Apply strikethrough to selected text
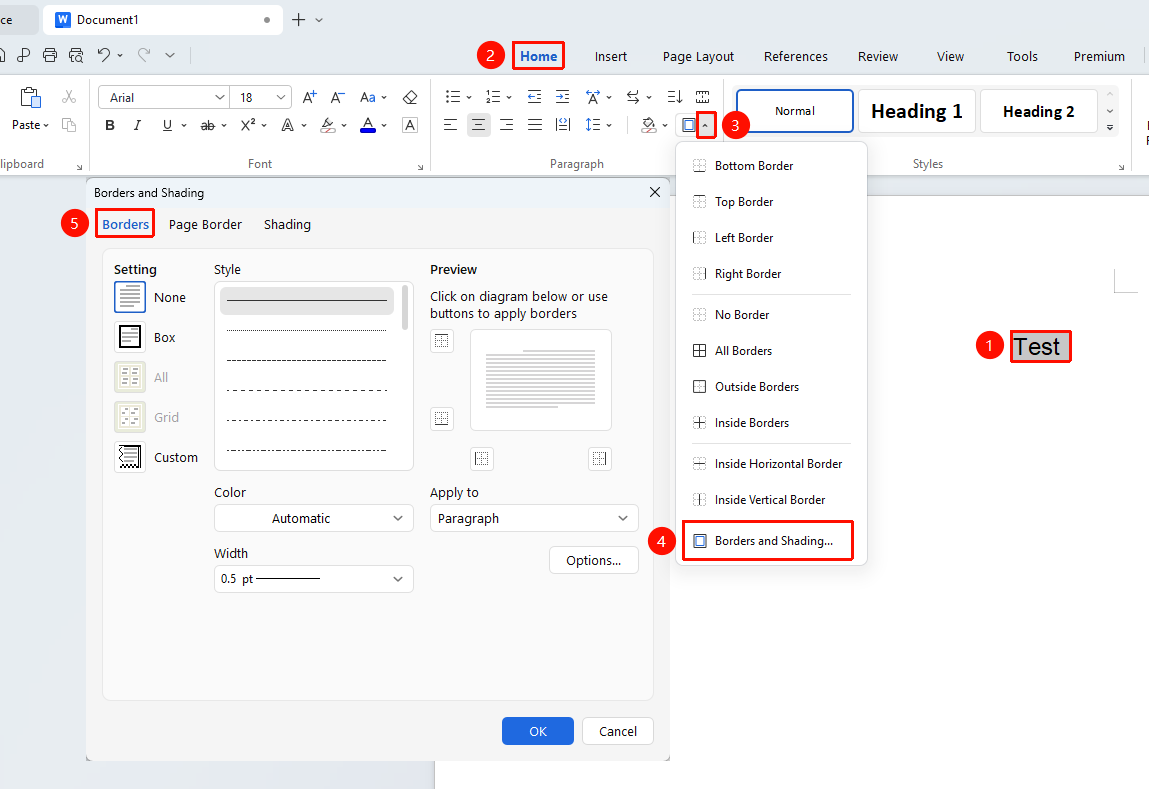Viewport: 1149px width, 789px height. 208,125
